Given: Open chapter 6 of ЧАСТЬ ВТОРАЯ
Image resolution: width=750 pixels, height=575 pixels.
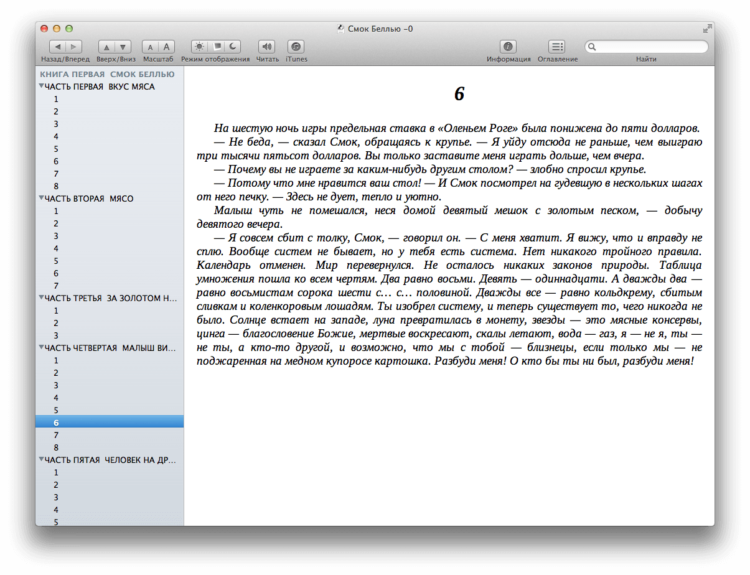Looking at the screenshot, I should click(56, 273).
